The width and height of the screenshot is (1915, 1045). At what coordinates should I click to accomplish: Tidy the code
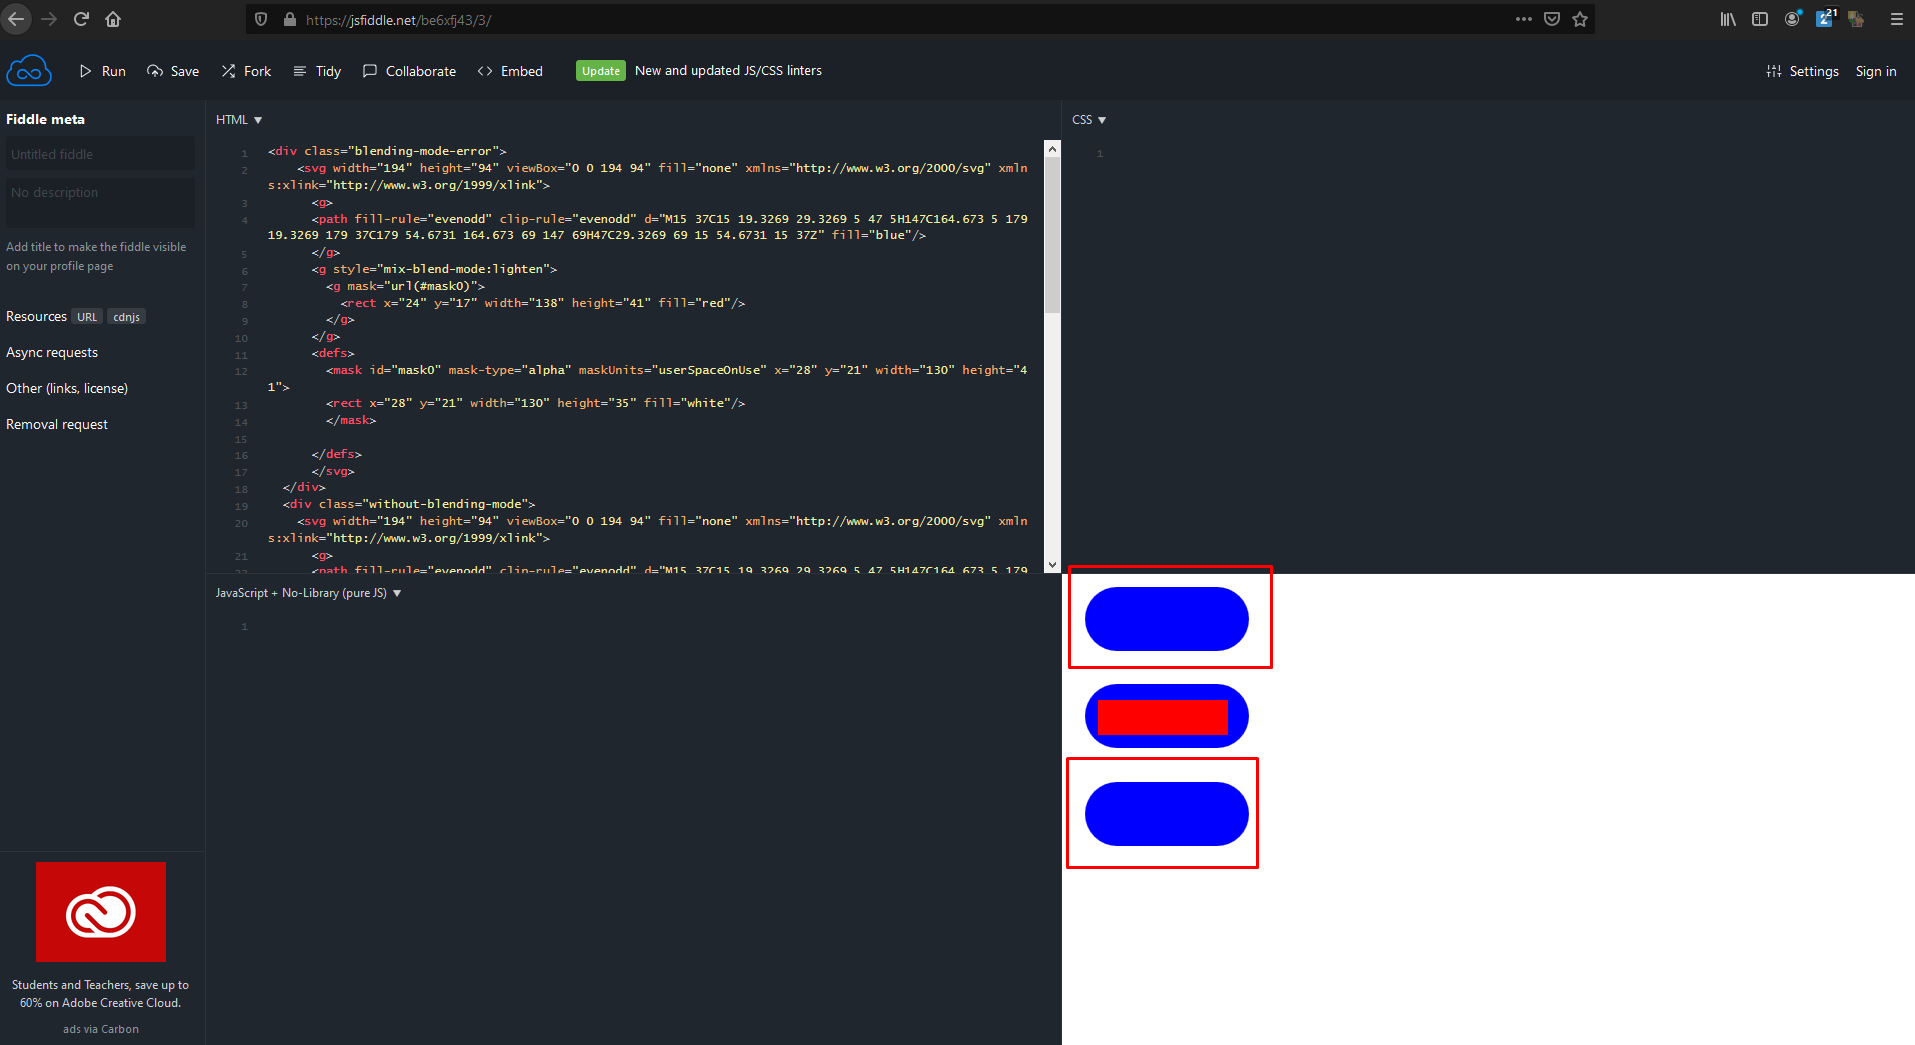pyautogui.click(x=316, y=71)
